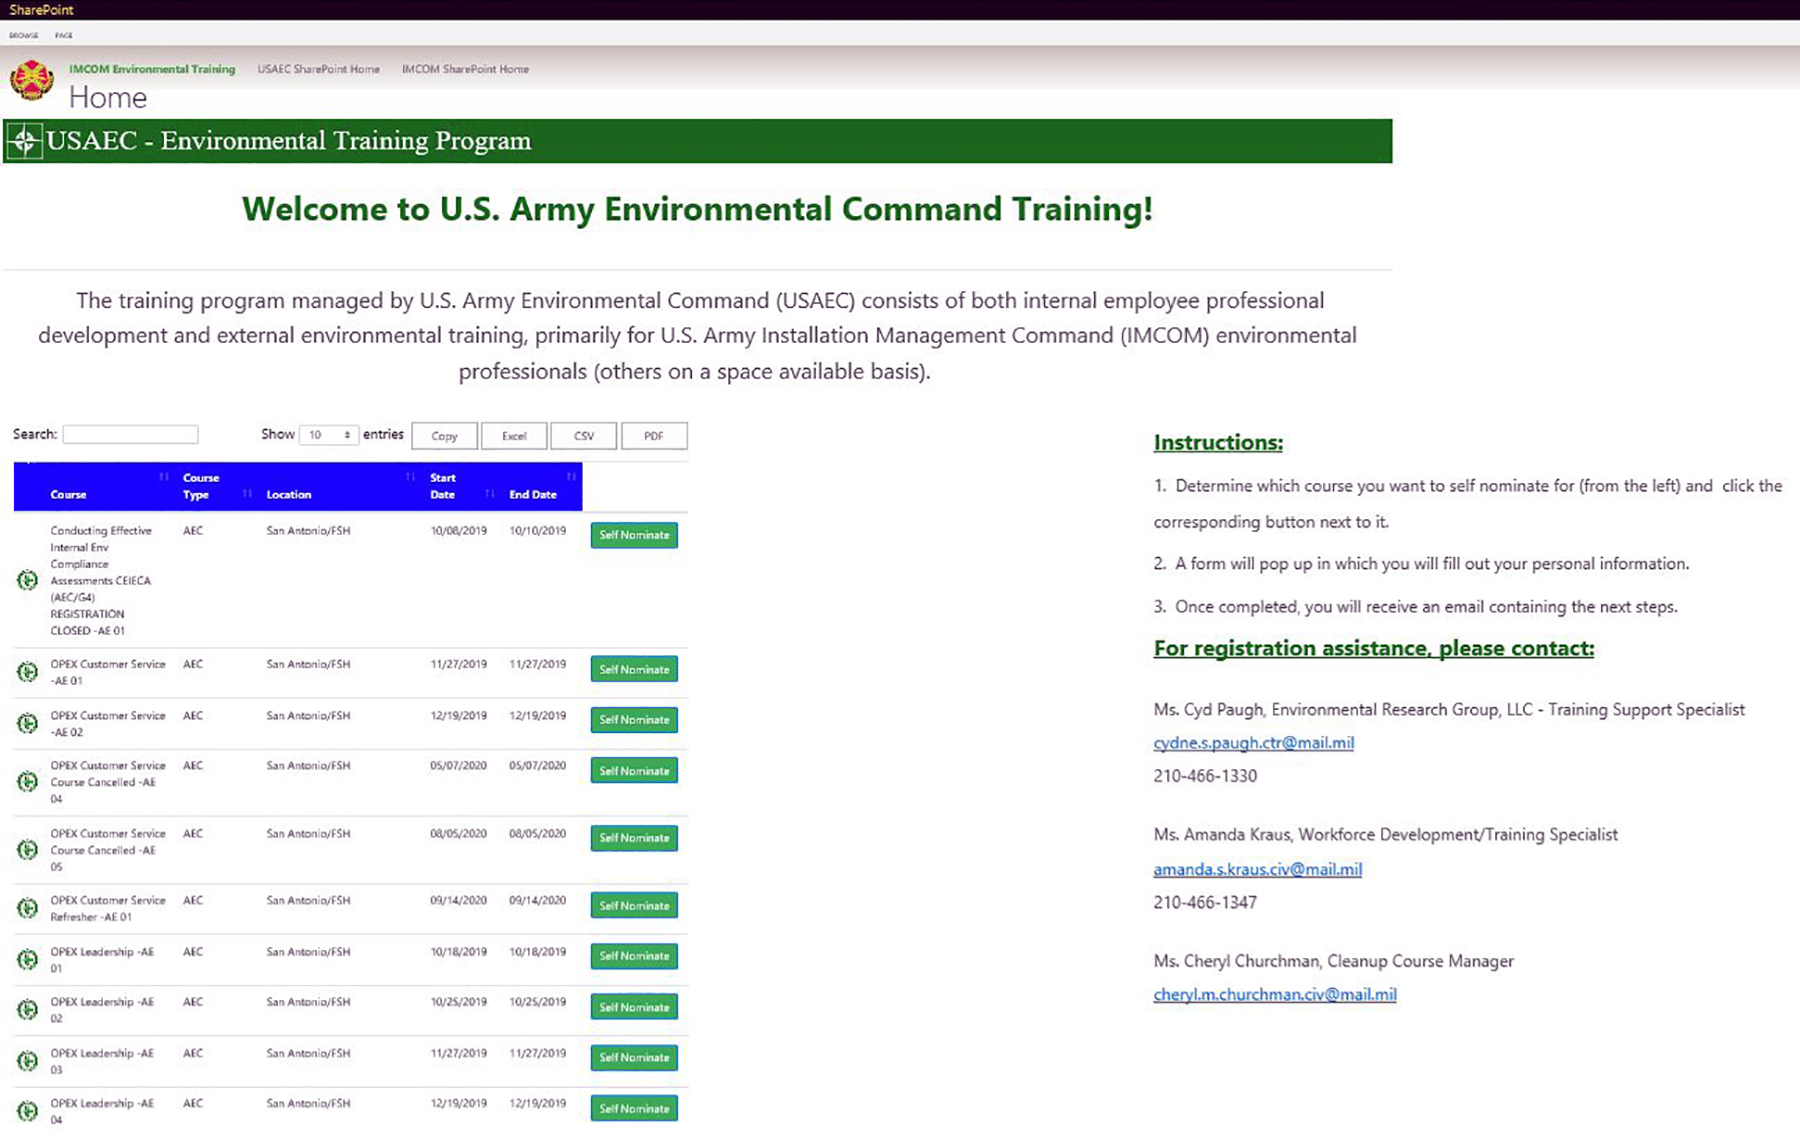The height and width of the screenshot is (1143, 1800).
Task: Self Nominate for OPEX Leadership -AE 02
Action: coord(634,1007)
